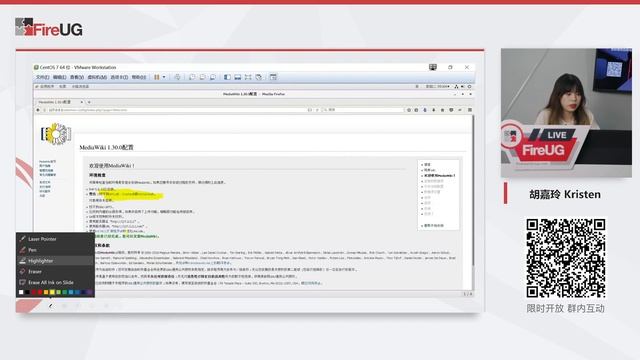Image resolution: width=640 pixels, height=360 pixels.
Task: Choose Pen from the ink menu
Action: 56,250
